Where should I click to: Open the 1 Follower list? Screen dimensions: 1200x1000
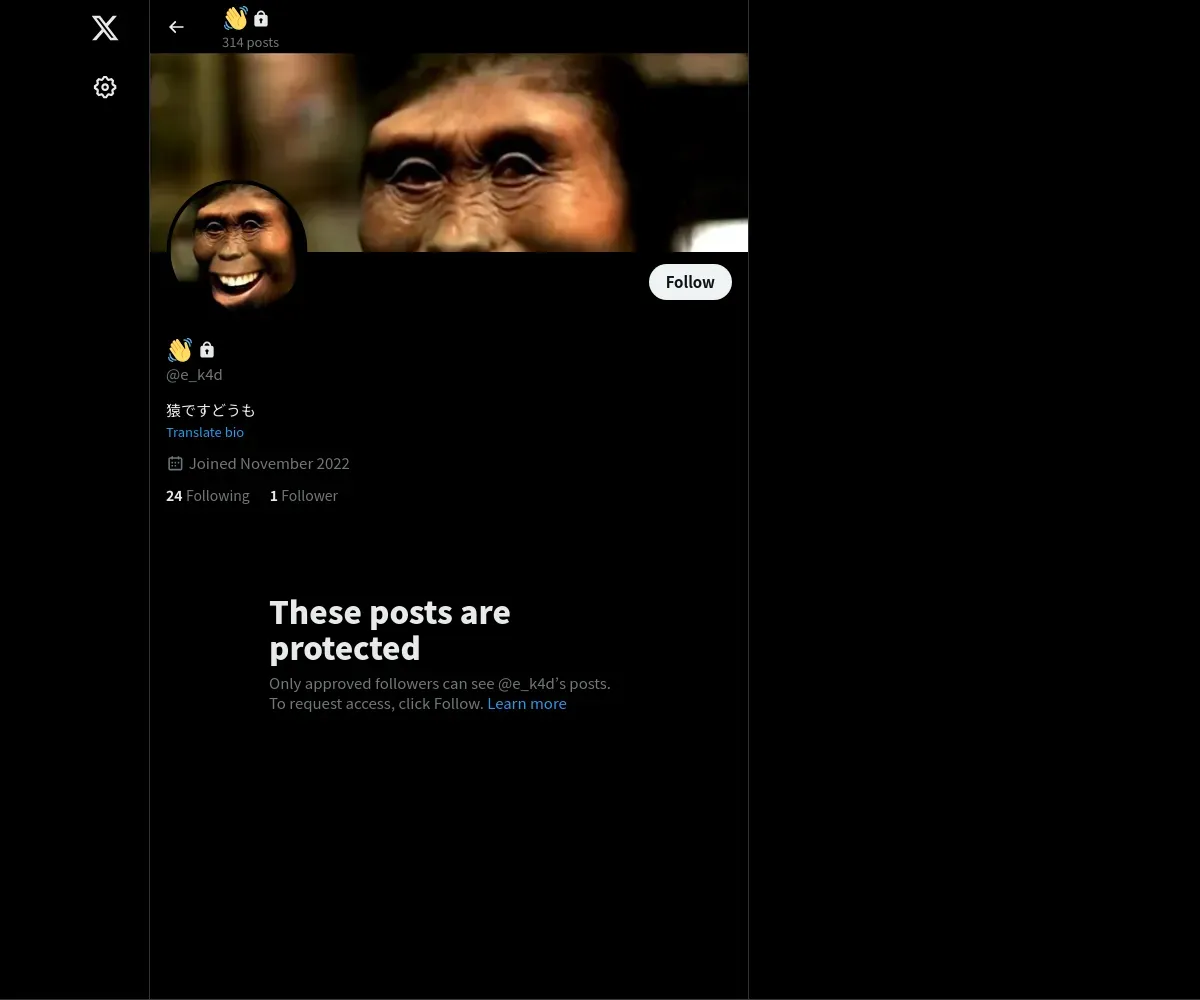(x=304, y=495)
